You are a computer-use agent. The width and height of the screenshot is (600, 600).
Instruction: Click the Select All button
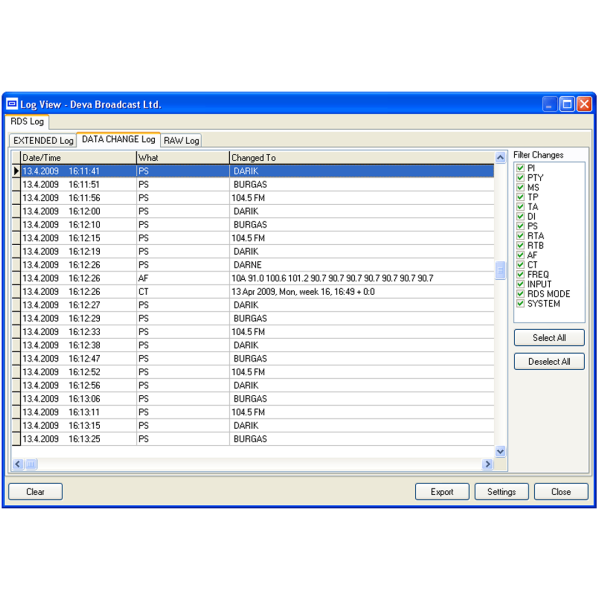point(549,338)
